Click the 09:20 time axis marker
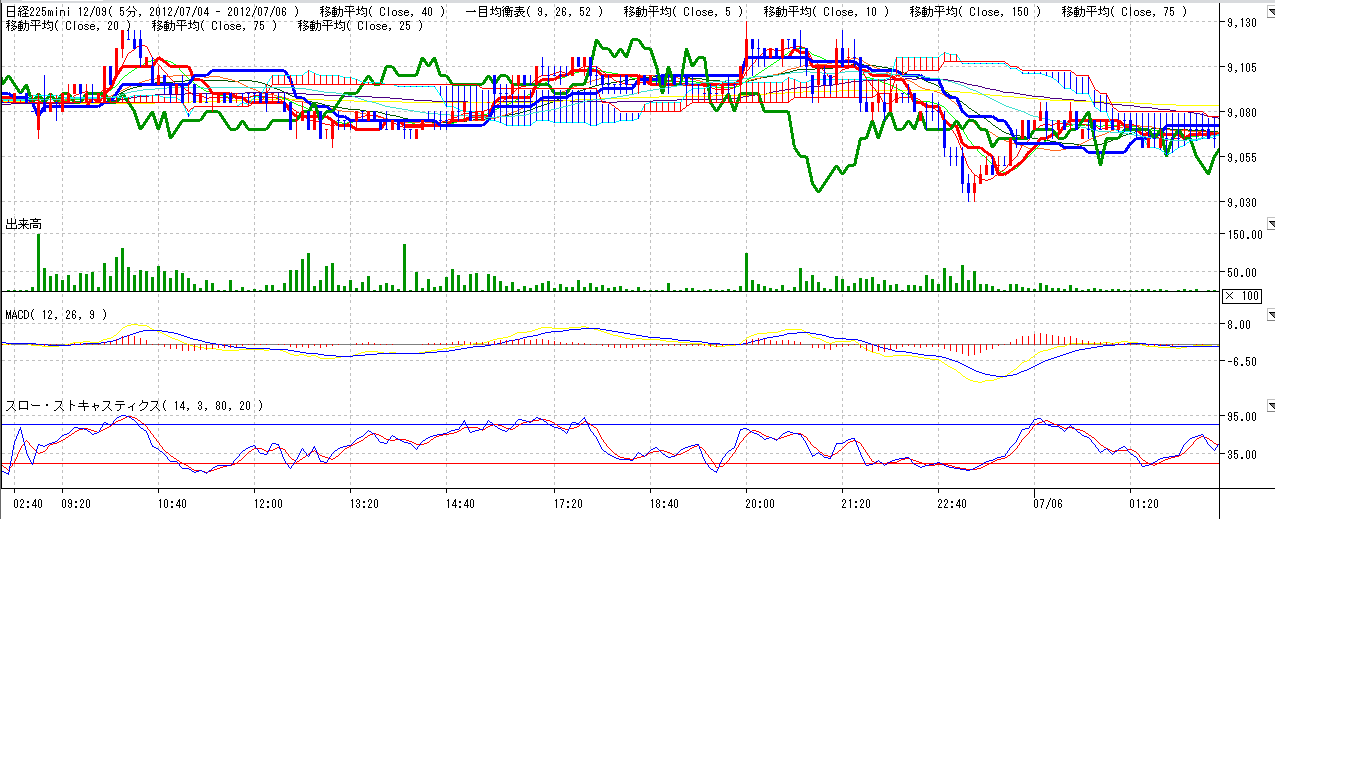 click(x=76, y=504)
